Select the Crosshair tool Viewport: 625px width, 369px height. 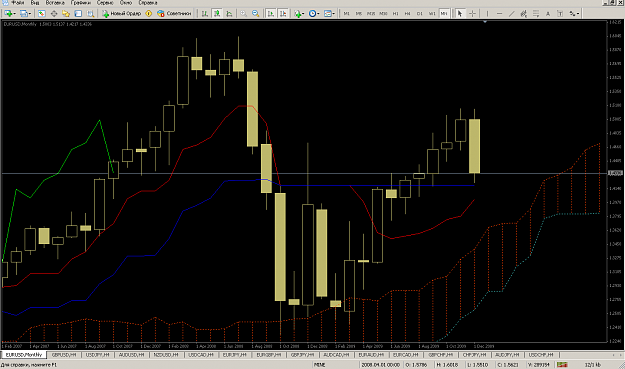pos(472,14)
